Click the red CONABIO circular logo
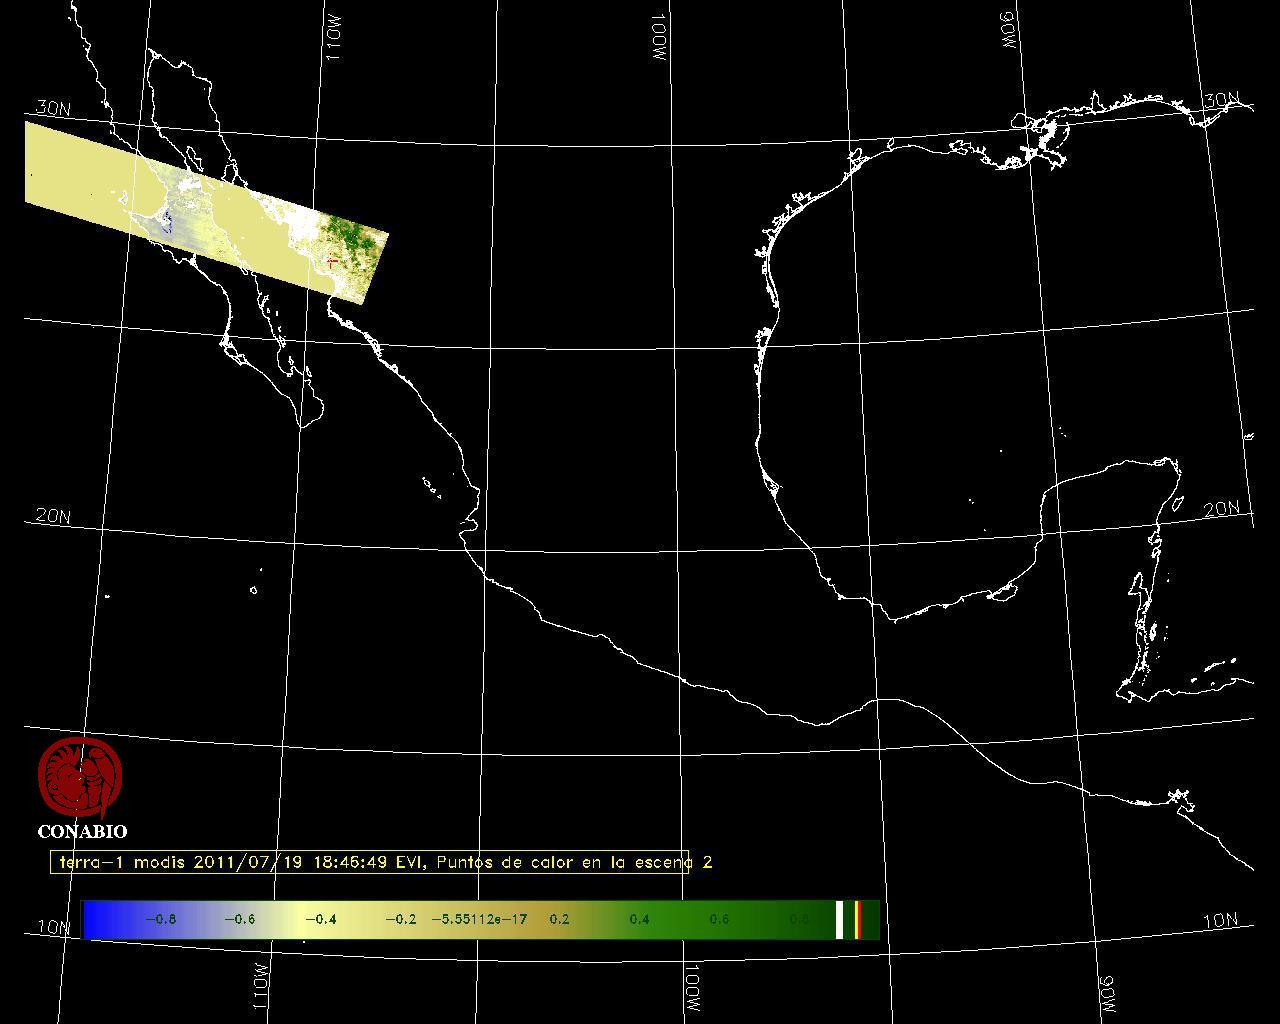This screenshot has height=1024, width=1280. 80,778
